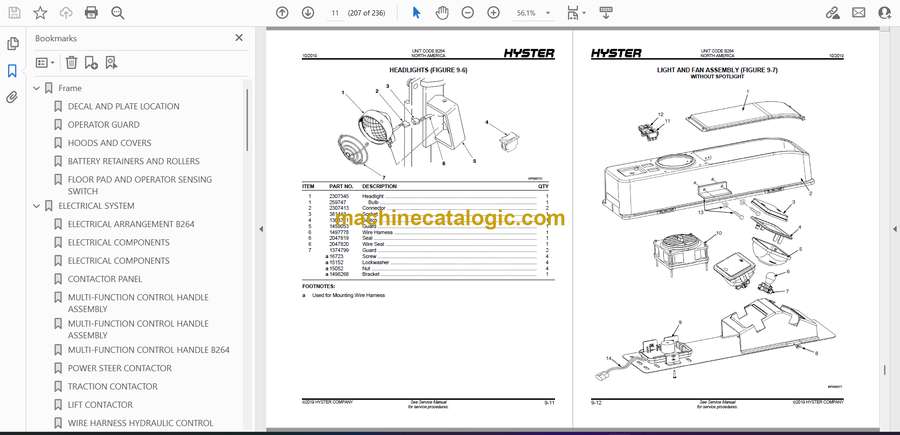Click the page number field showing 11
This screenshot has width=900, height=435.
335,13
